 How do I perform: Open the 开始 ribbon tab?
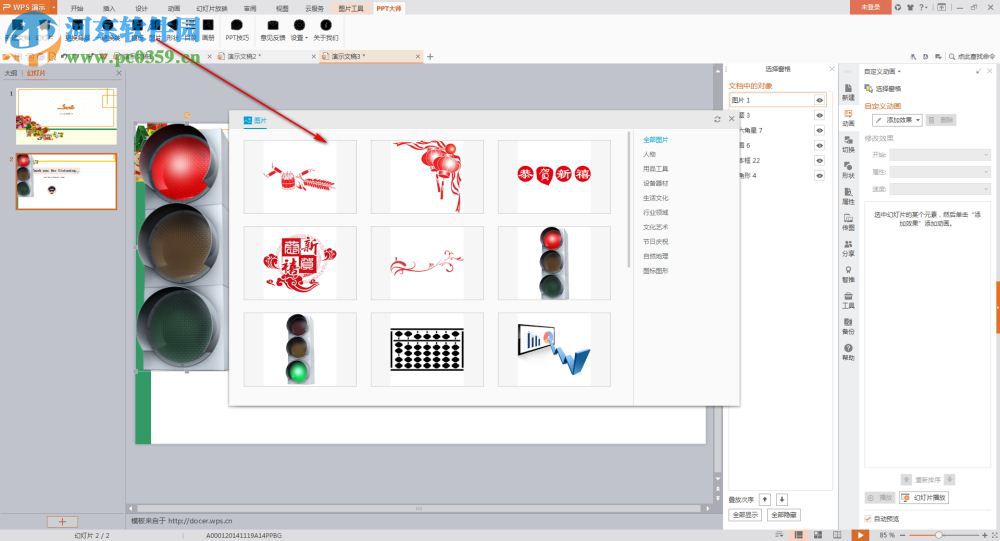coord(77,8)
